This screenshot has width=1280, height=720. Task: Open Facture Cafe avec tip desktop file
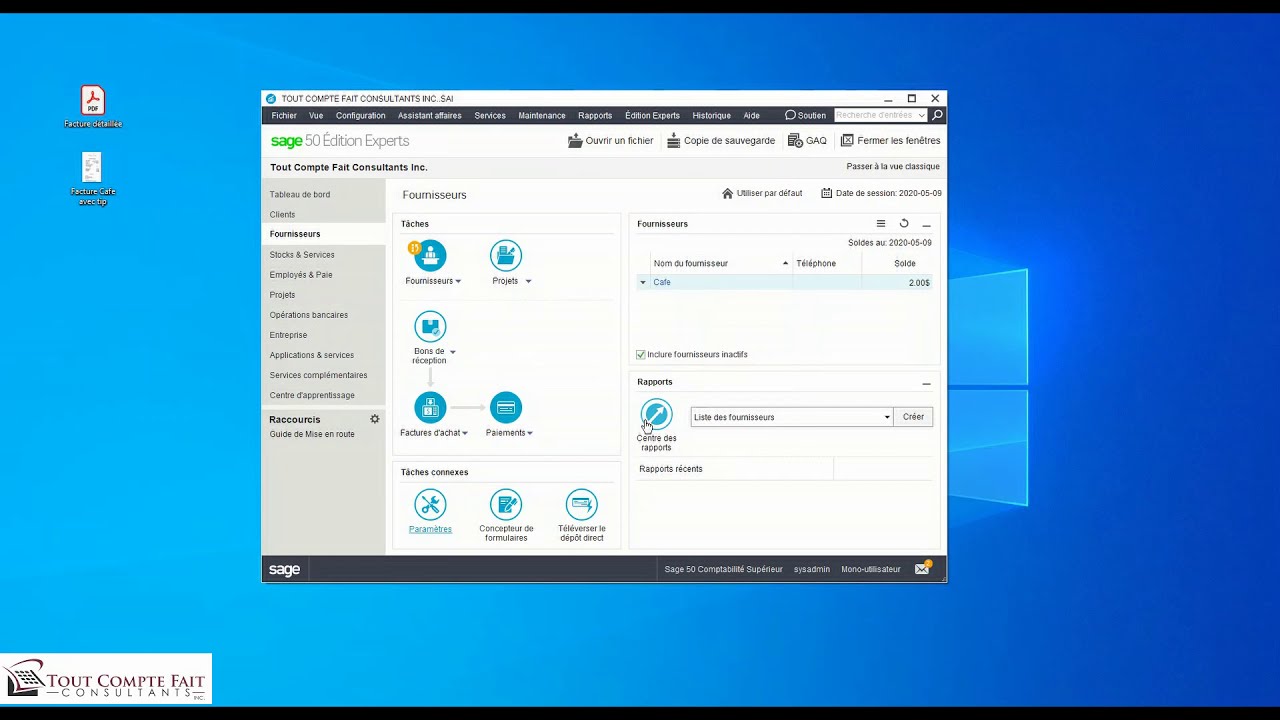point(93,179)
